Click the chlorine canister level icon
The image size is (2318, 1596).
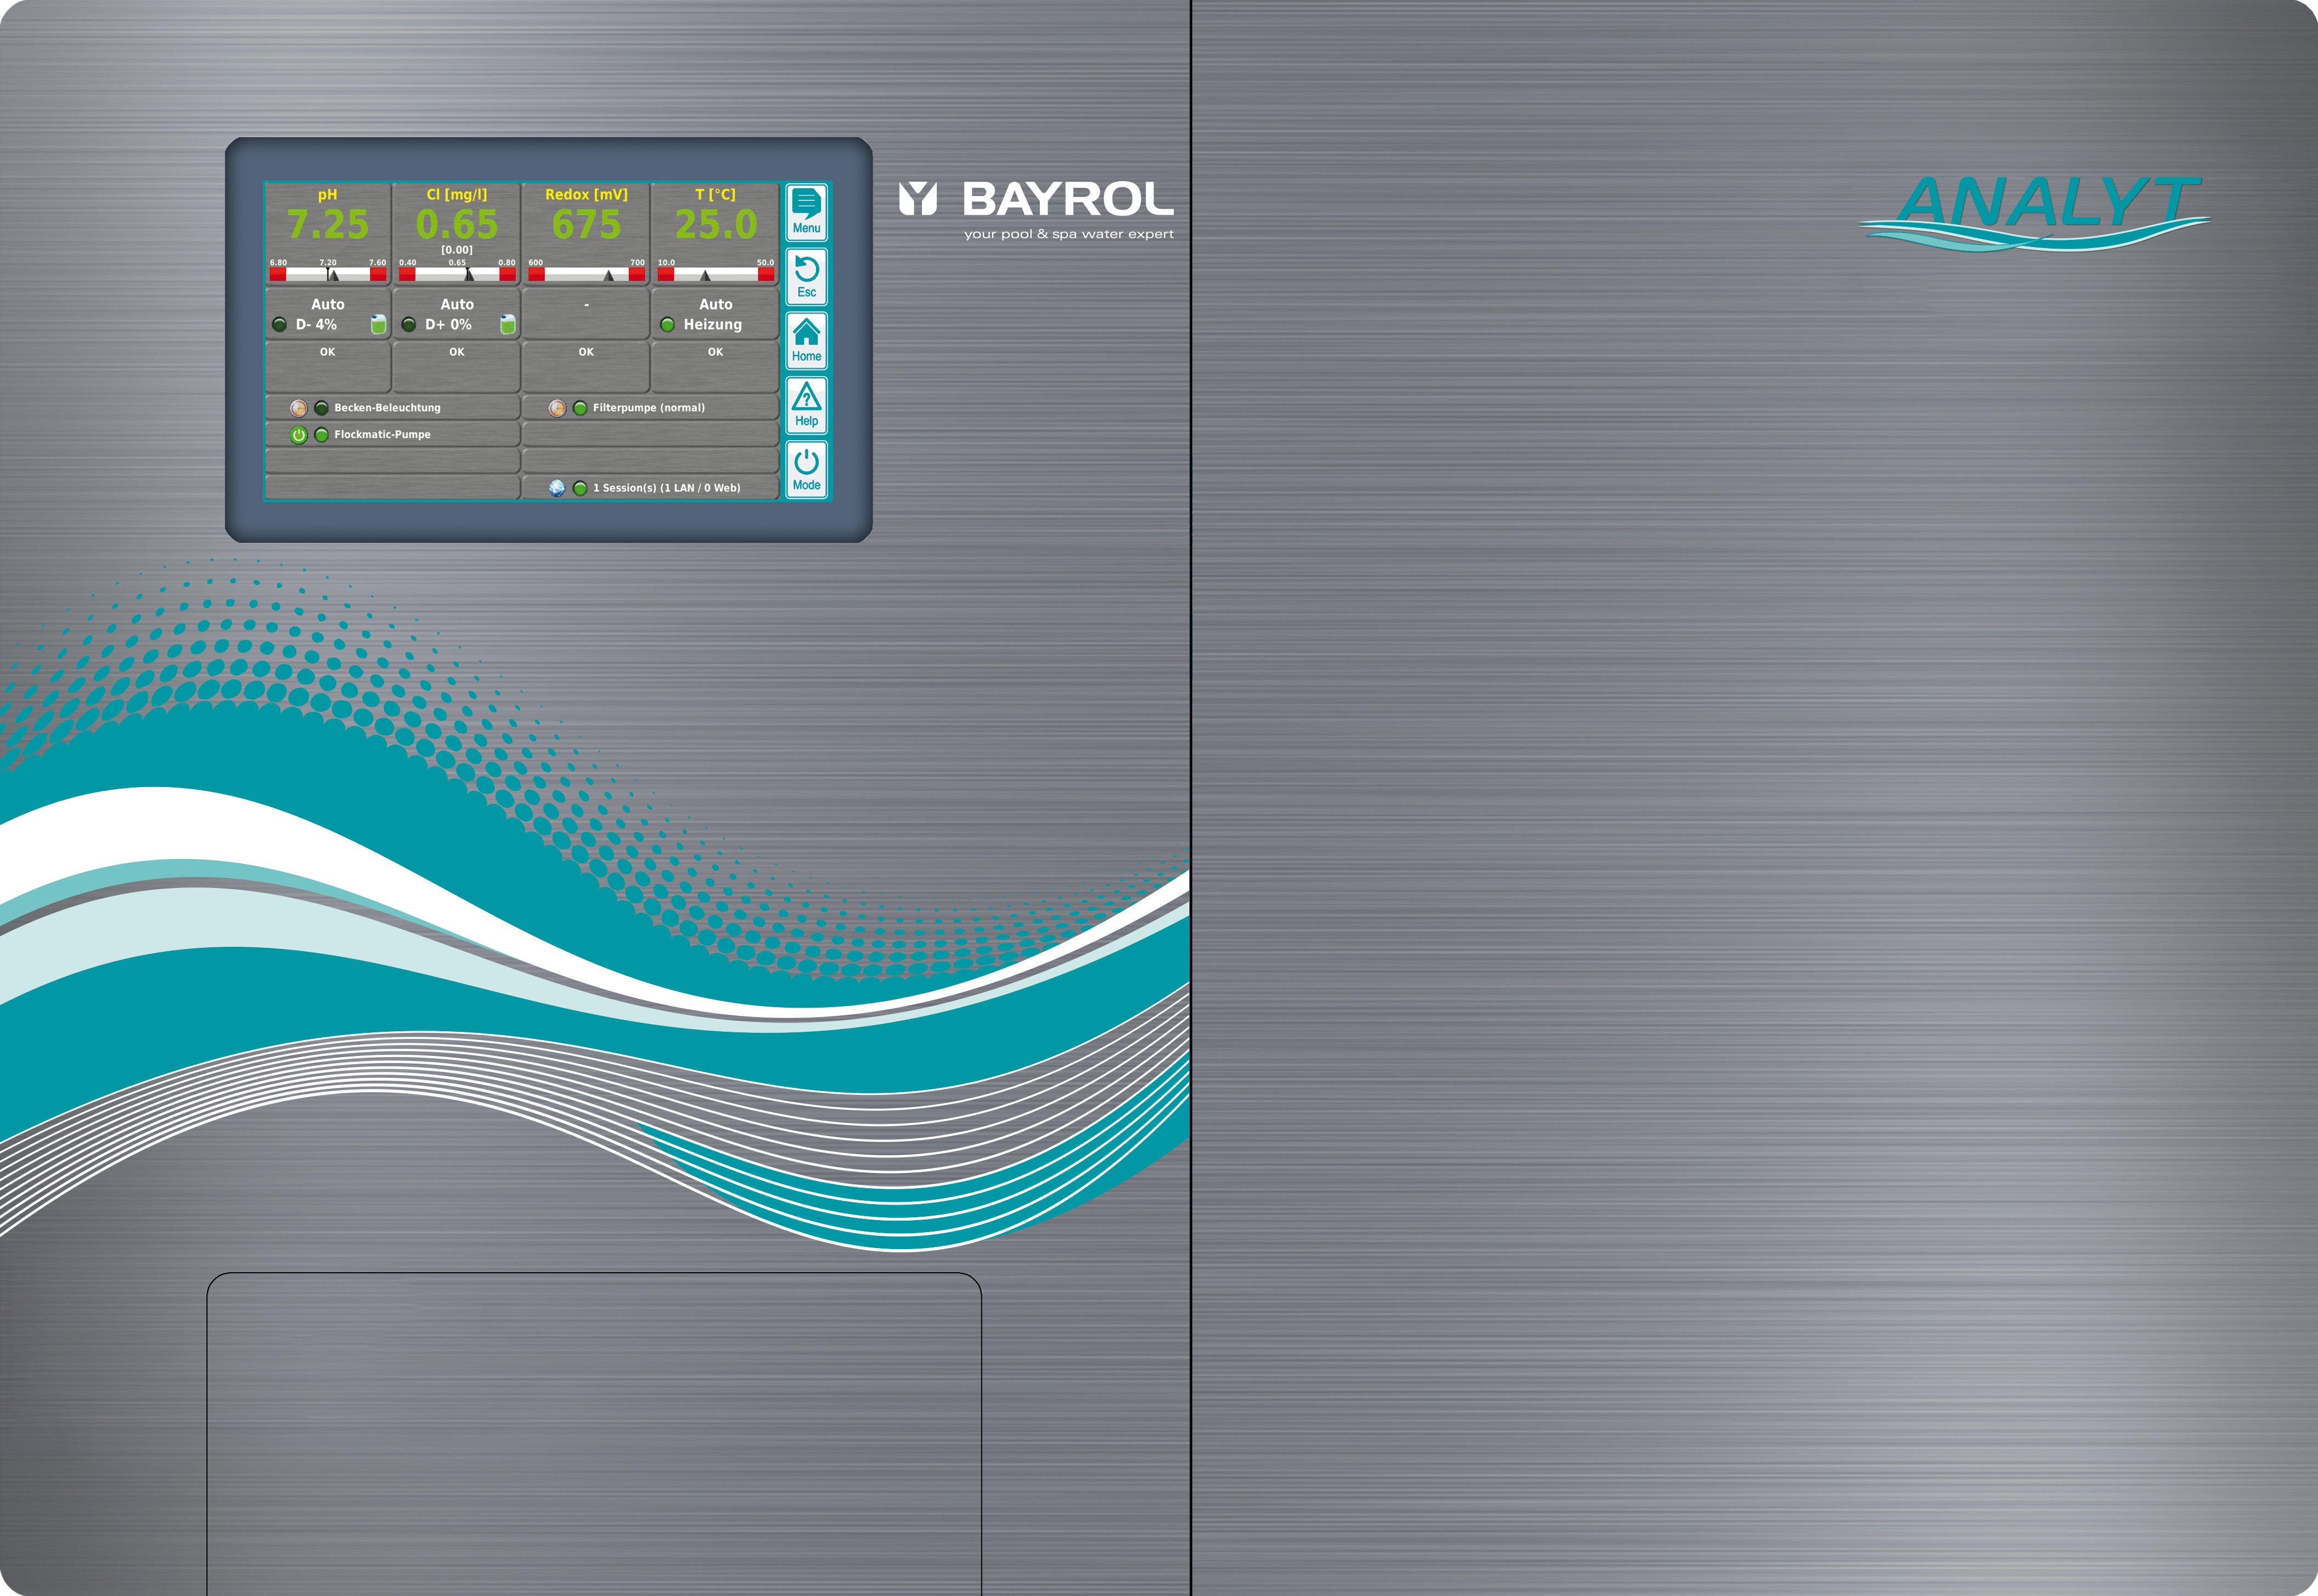(x=507, y=324)
